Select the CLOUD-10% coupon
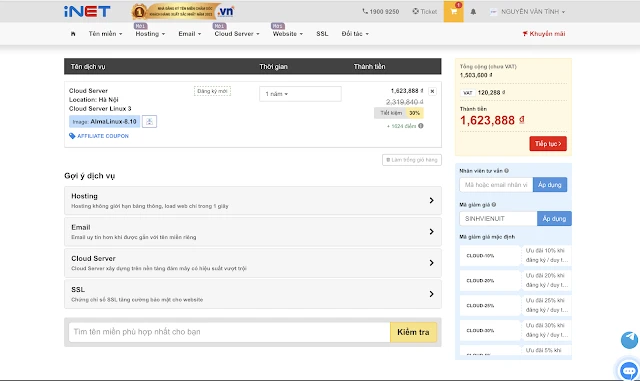The image size is (640, 381). [490, 256]
